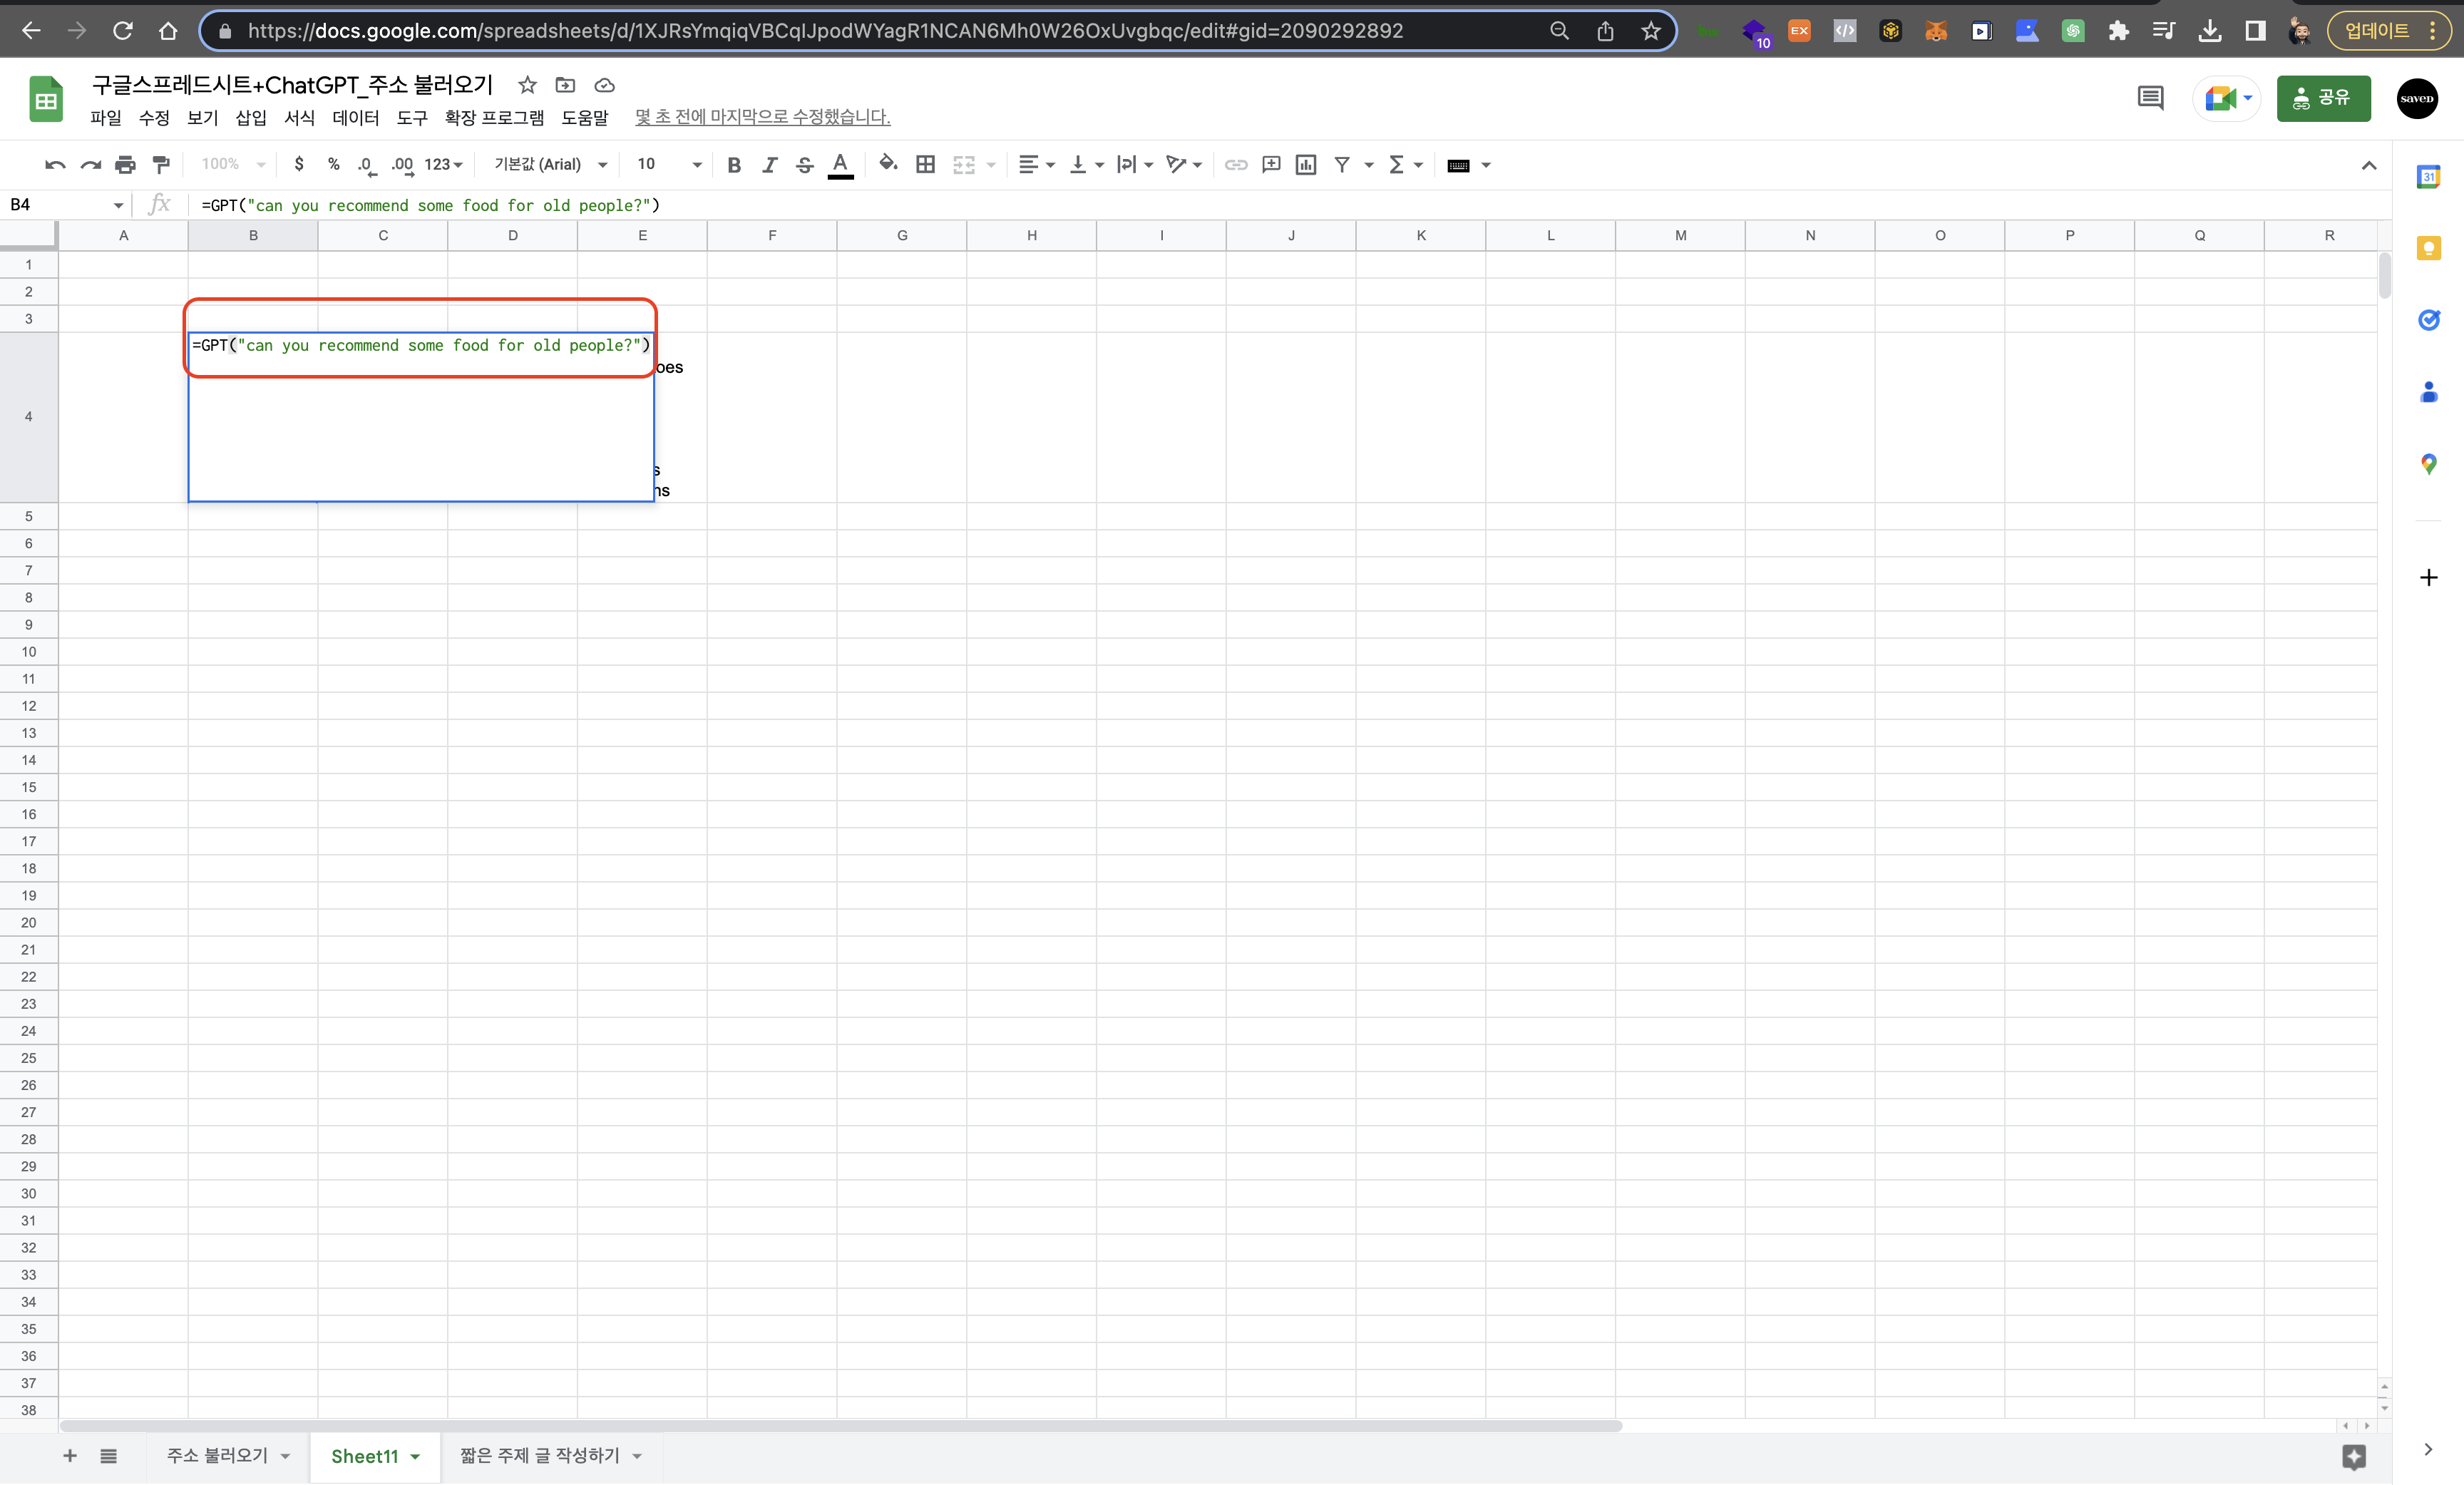
Task: Insert a chart using toolbar icon
Action: [1306, 165]
